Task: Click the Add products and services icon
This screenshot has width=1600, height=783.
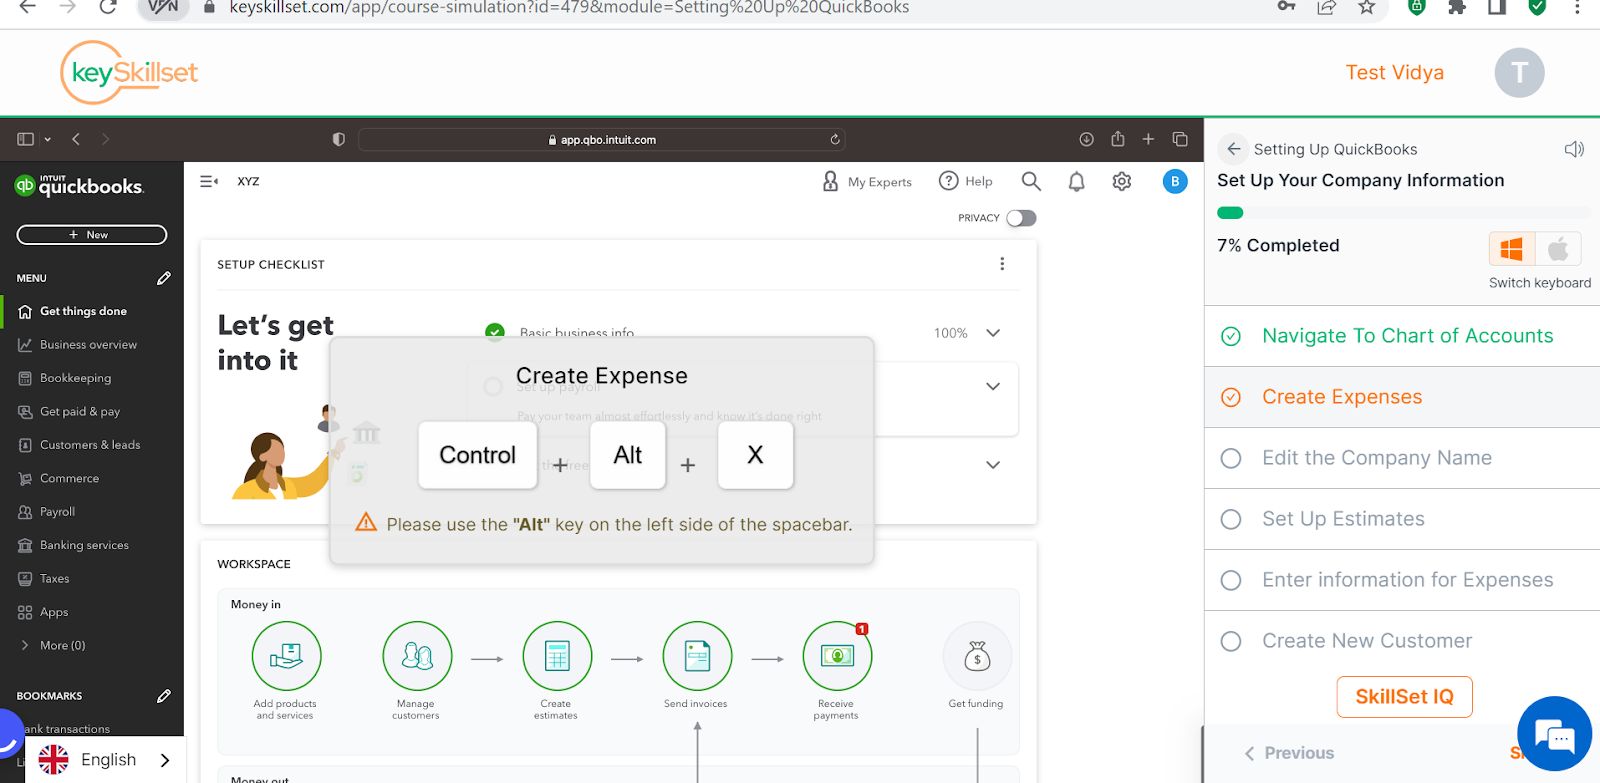Action: (286, 656)
